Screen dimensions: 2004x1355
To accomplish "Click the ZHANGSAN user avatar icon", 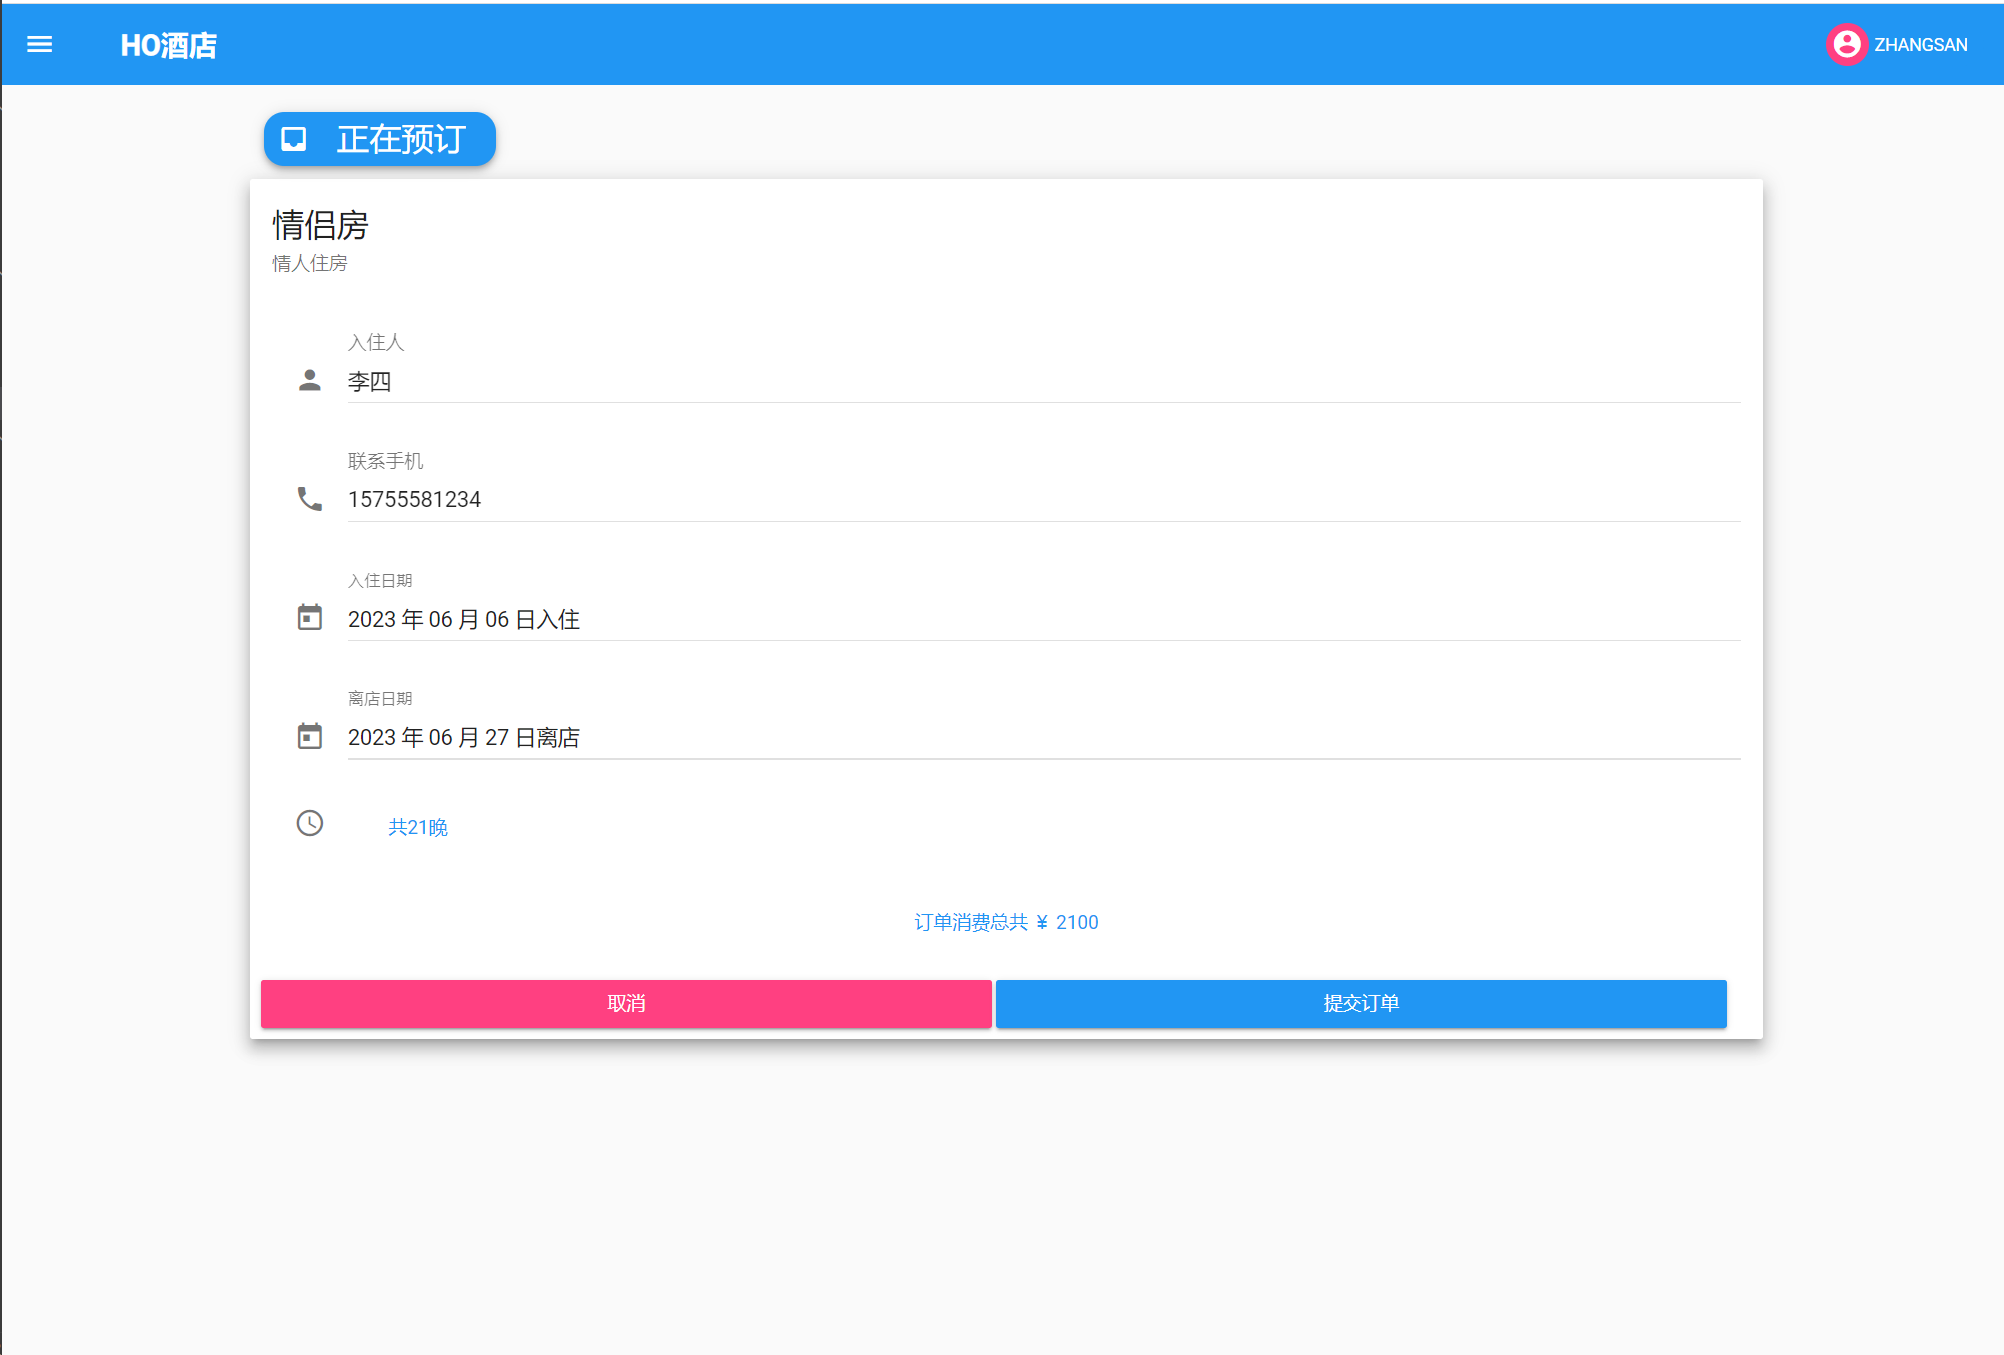I will 1846,44.
